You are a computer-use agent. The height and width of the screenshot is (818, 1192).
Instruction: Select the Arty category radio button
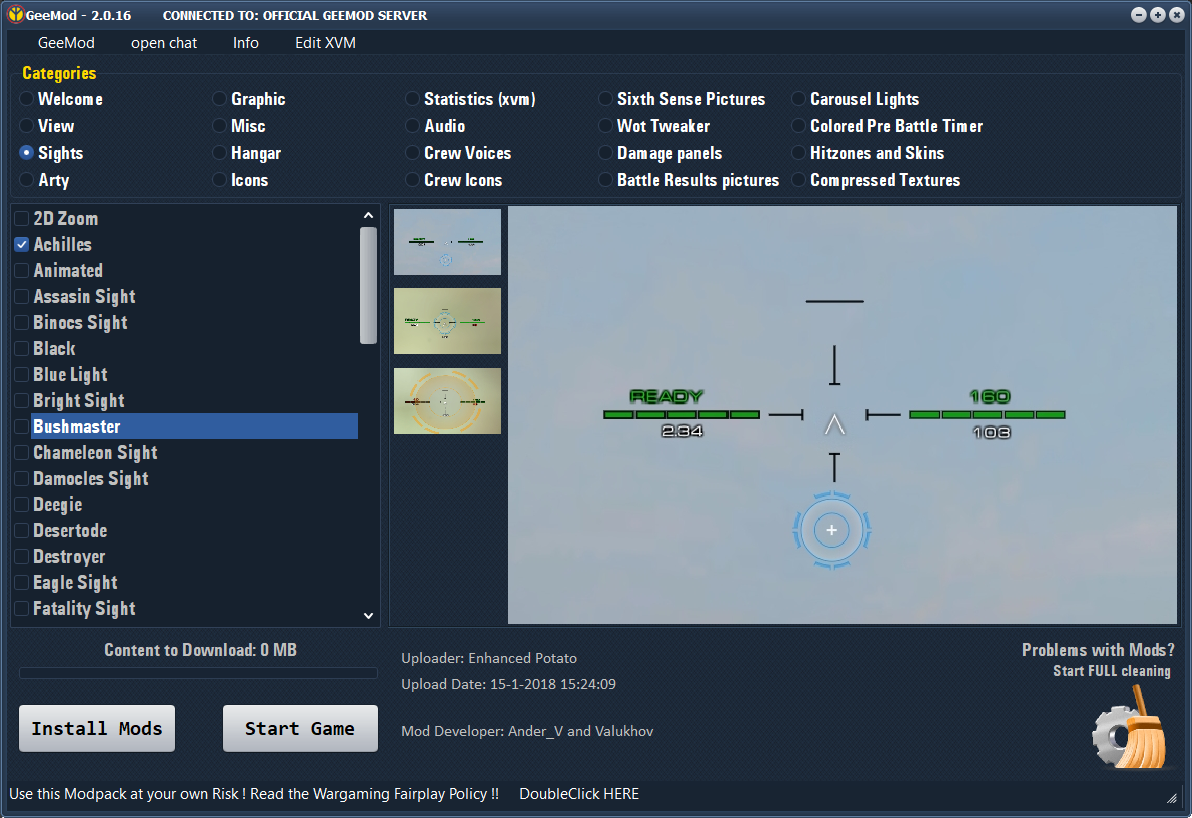(x=27, y=180)
